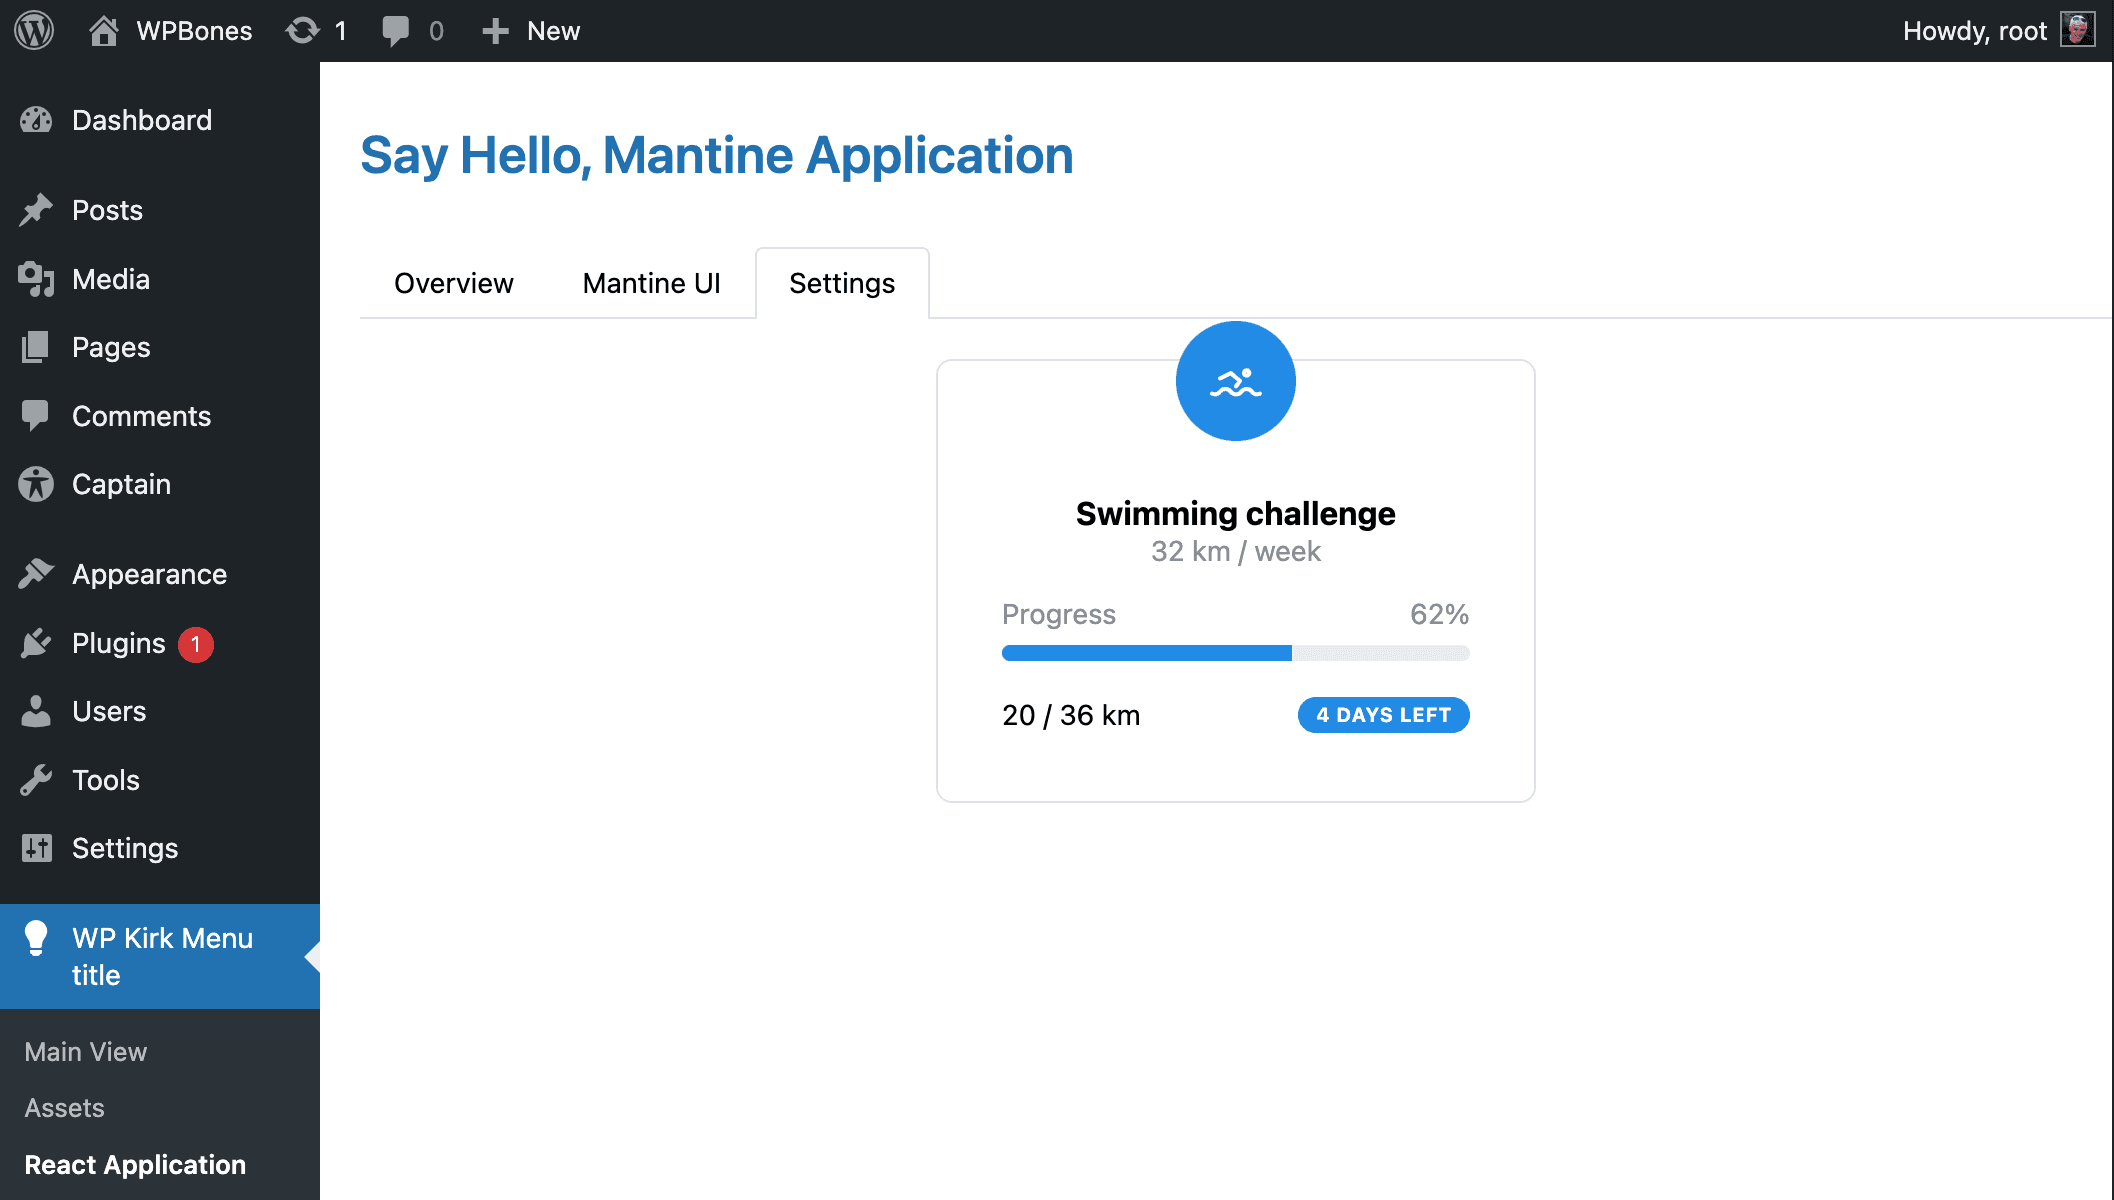
Task: Click the swimming challenge progress bar
Action: (1235, 652)
